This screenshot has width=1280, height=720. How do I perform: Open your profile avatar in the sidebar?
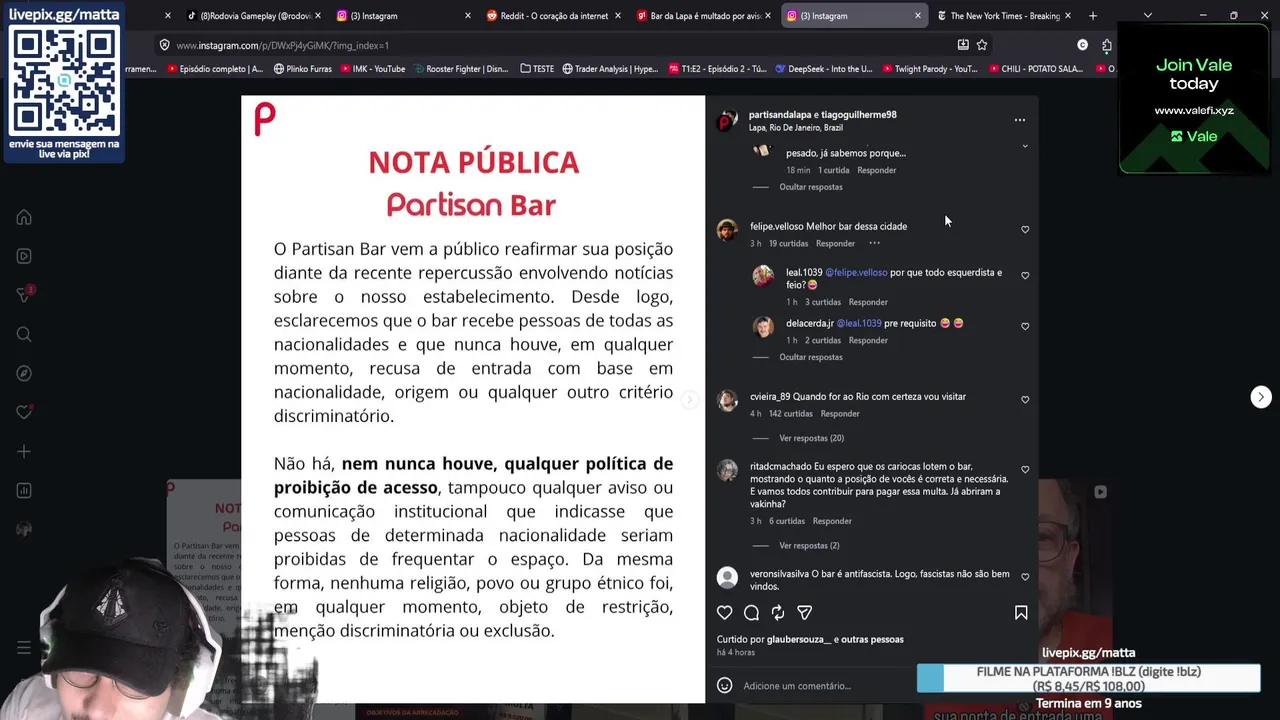tap(24, 529)
